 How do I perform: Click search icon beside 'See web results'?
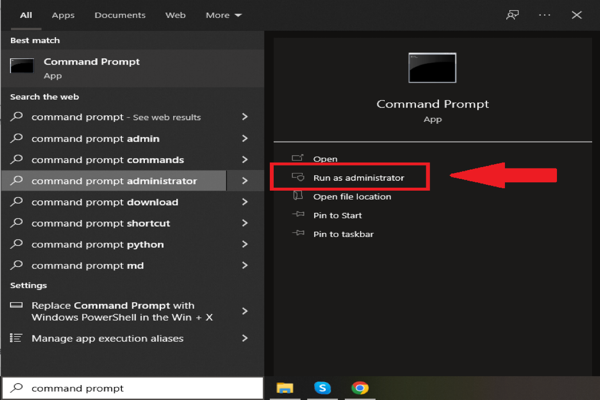(16, 117)
